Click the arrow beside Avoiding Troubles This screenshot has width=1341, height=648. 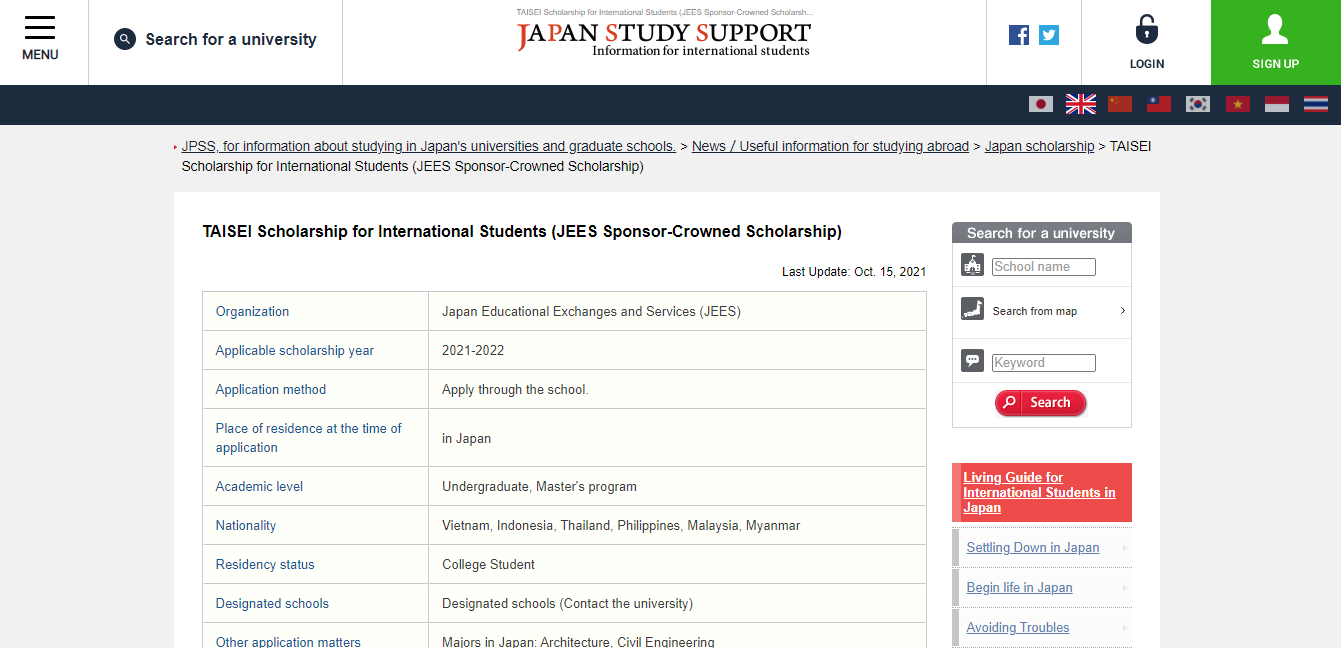tap(1125, 628)
